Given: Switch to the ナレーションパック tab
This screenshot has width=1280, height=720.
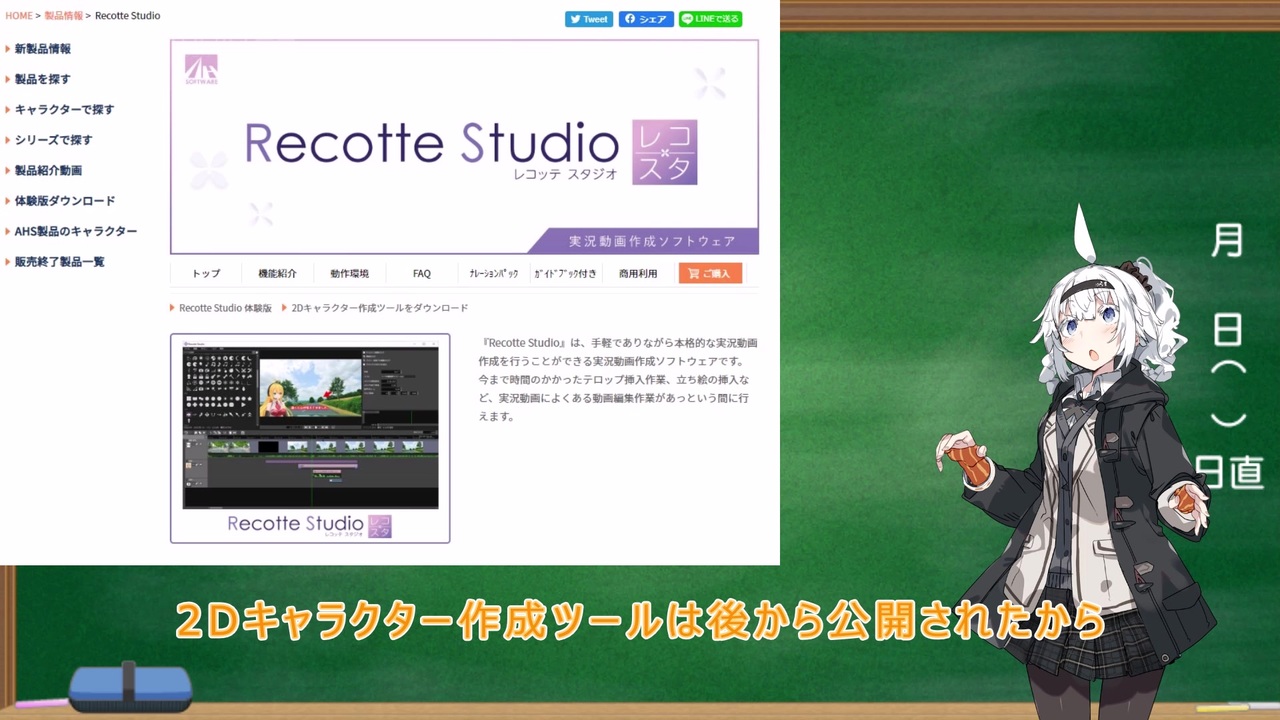Looking at the screenshot, I should coord(494,273).
